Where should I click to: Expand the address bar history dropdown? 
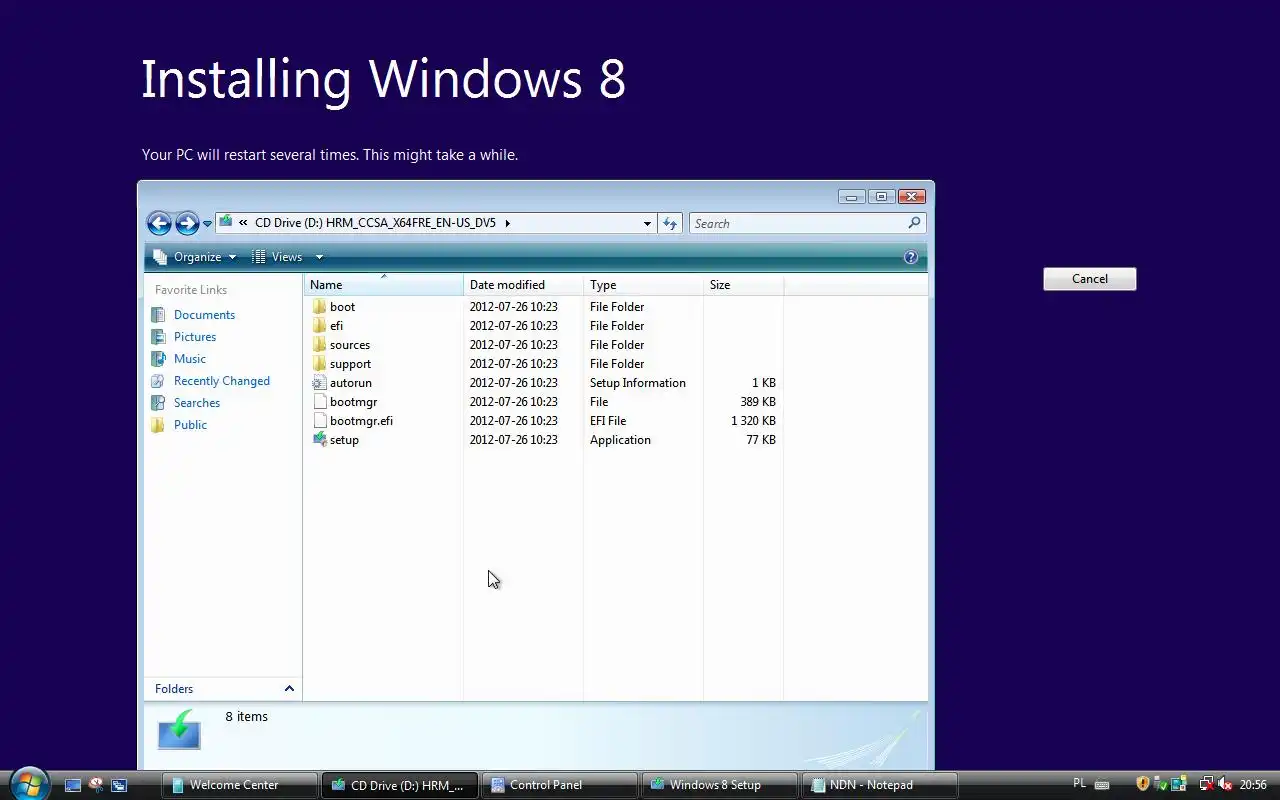(x=647, y=224)
